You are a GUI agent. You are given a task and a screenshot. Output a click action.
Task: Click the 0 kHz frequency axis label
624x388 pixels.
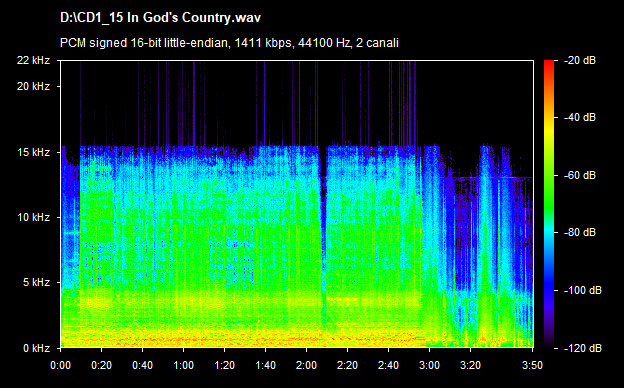(x=36, y=348)
